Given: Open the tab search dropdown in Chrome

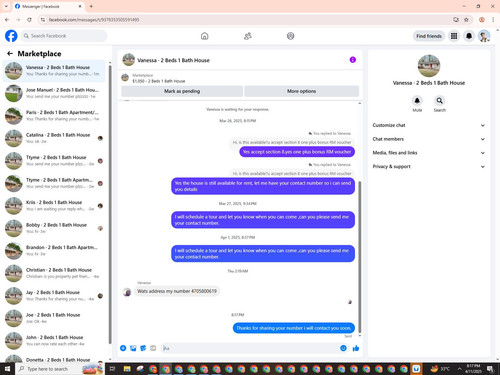Looking at the screenshot, I should coord(6,6).
